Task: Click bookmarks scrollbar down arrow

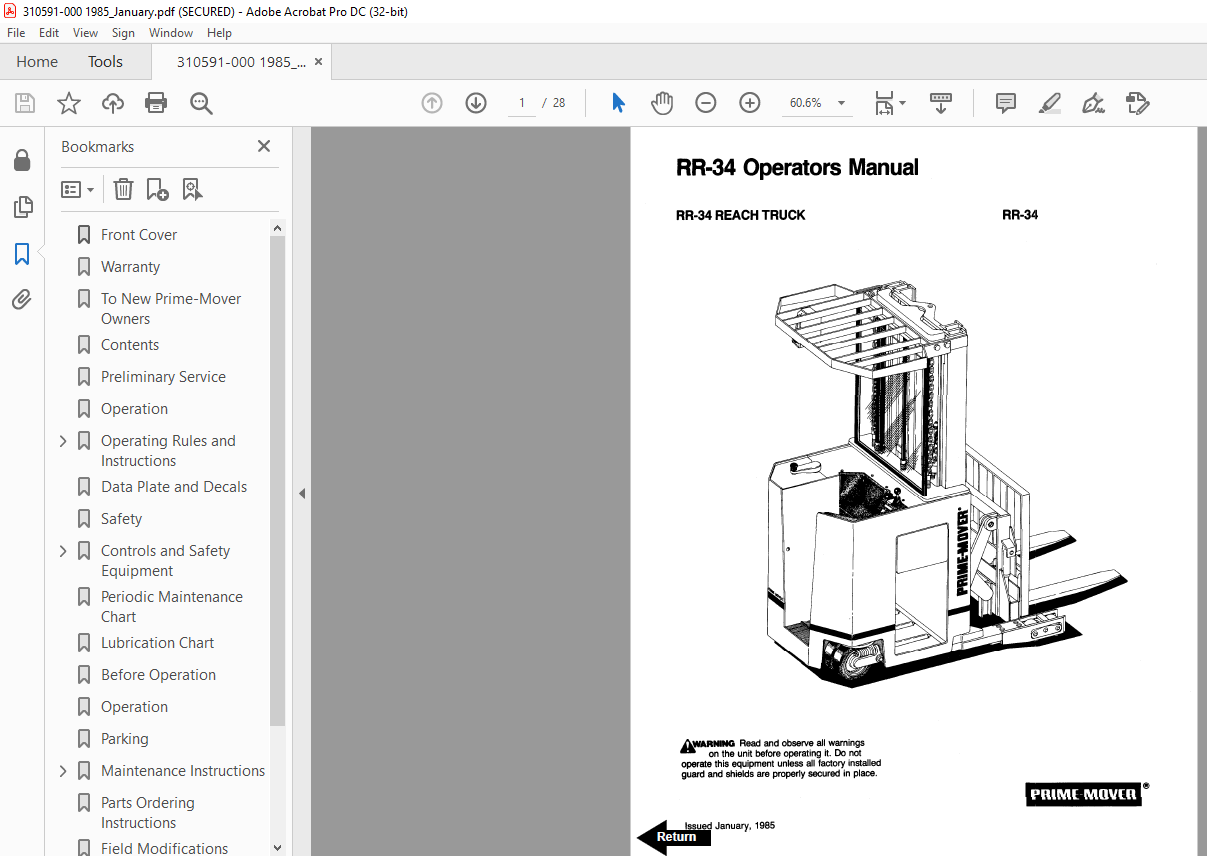Action: point(277,847)
